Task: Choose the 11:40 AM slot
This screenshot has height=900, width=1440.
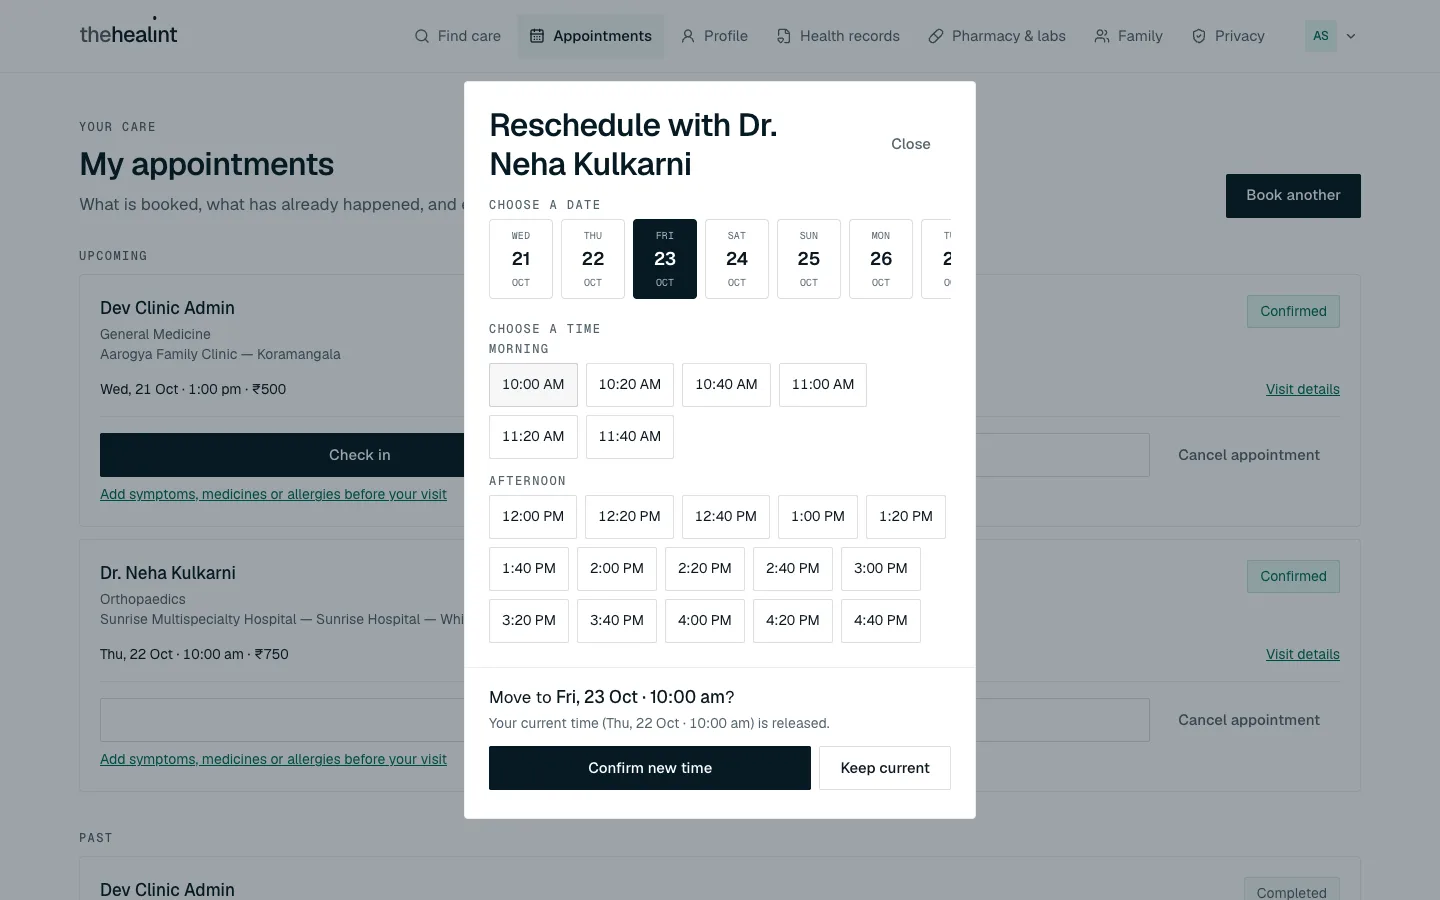Action: 630,437
